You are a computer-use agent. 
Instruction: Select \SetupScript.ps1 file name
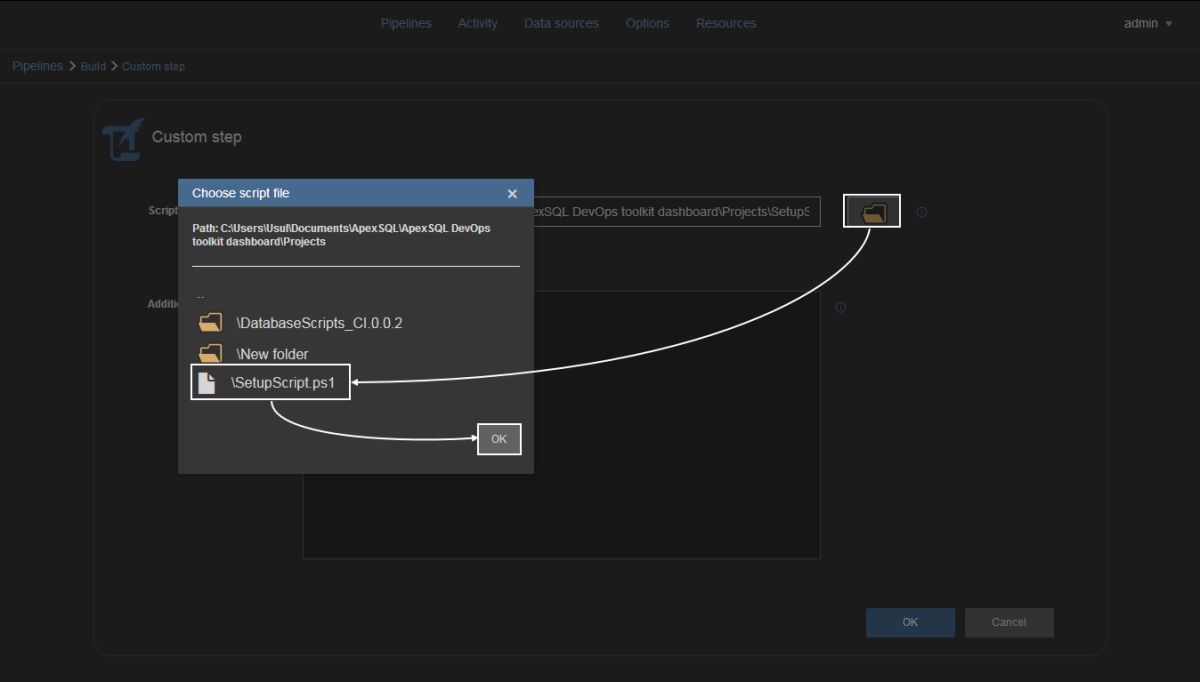(x=284, y=382)
